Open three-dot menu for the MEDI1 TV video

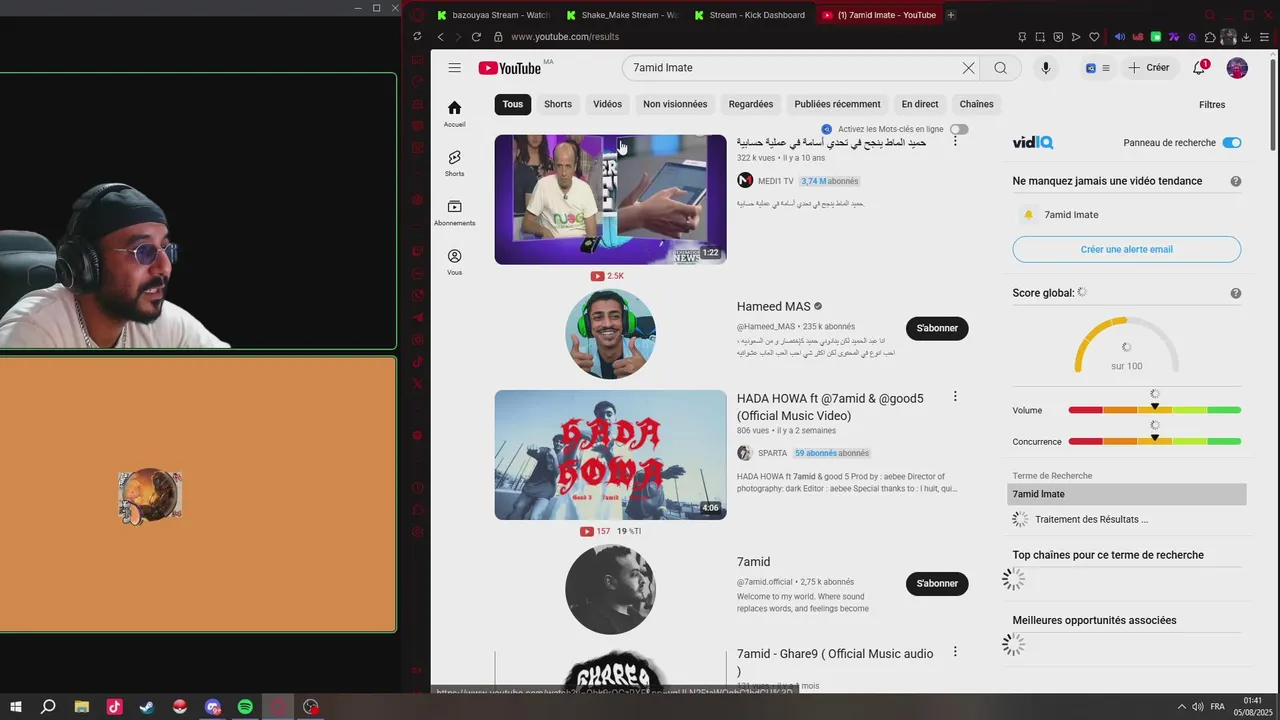(955, 142)
